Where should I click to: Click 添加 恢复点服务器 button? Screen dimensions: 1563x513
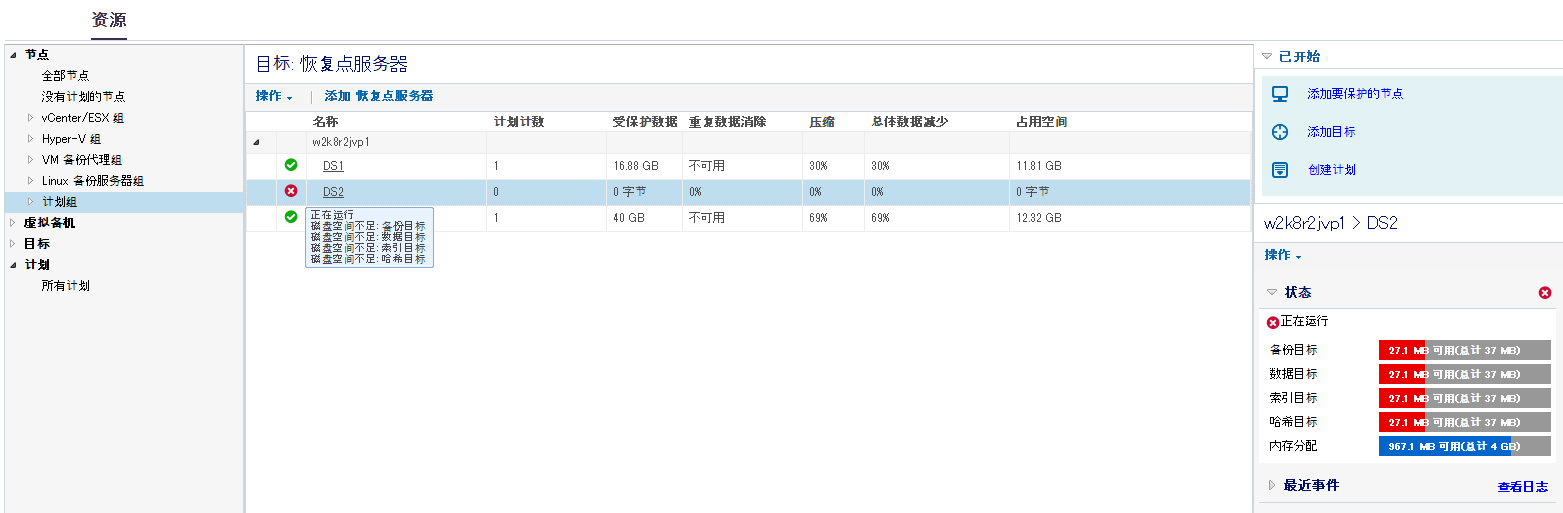[379, 96]
